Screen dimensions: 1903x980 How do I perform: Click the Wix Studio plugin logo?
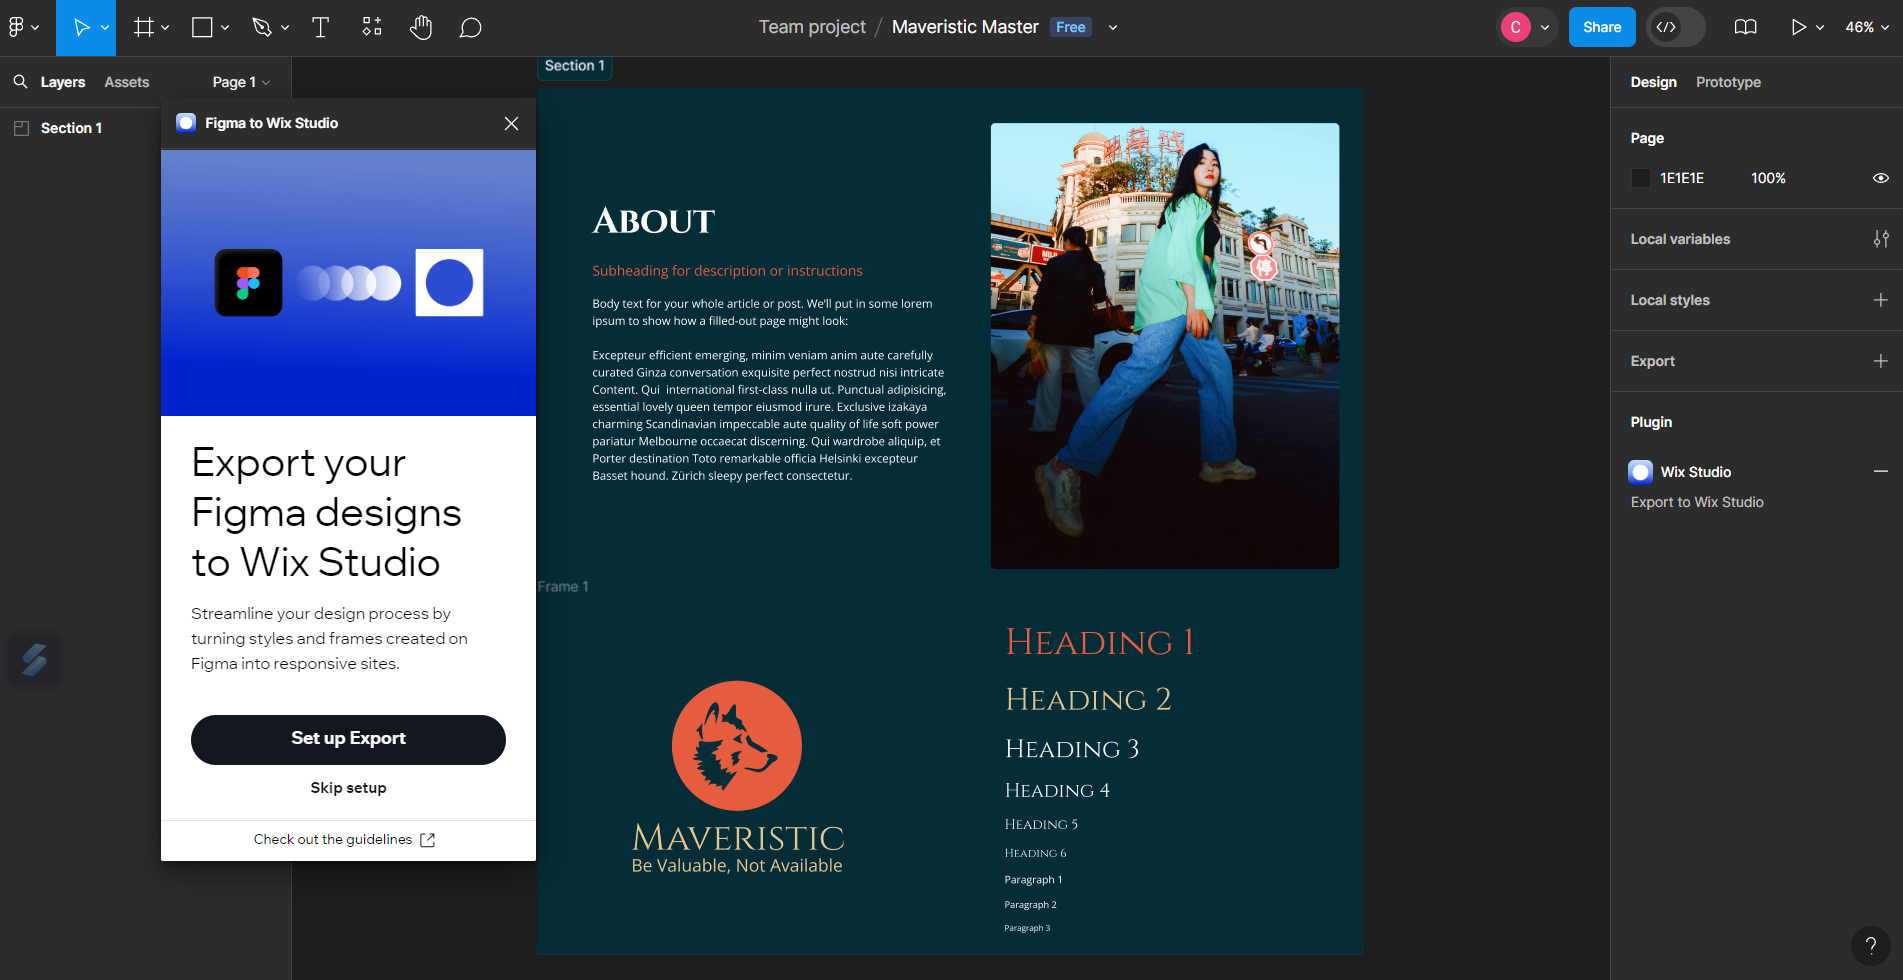click(x=1640, y=472)
